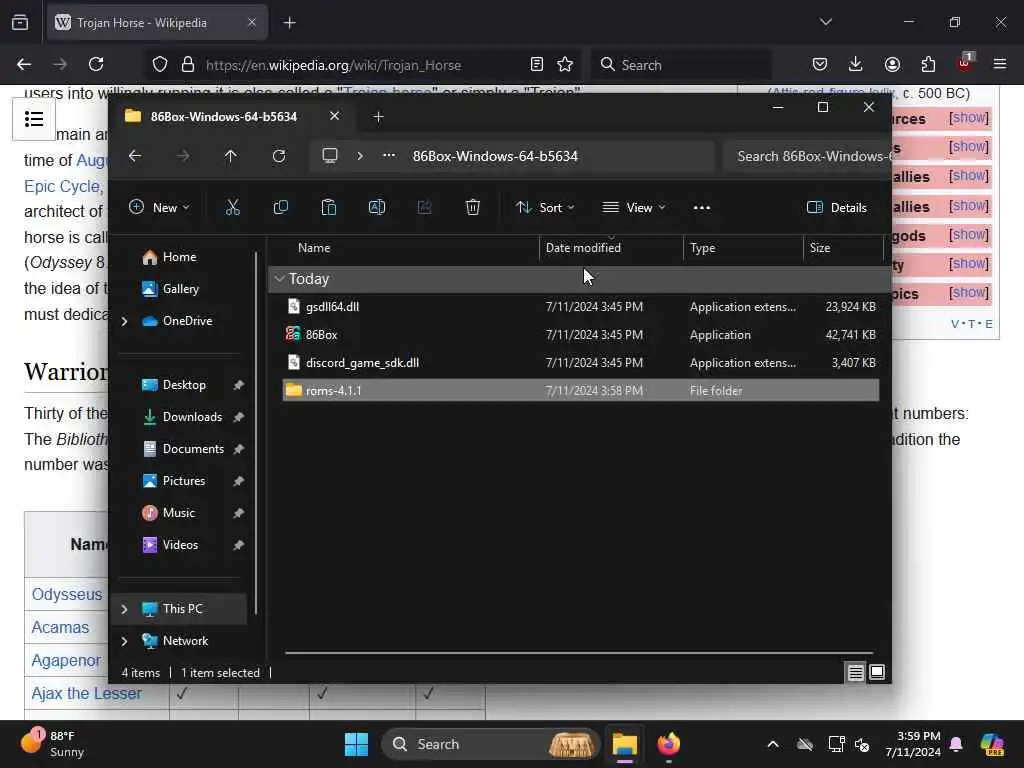Open the address bar ellipsis in Explorer
This screenshot has width=1024, height=768.
click(x=389, y=155)
